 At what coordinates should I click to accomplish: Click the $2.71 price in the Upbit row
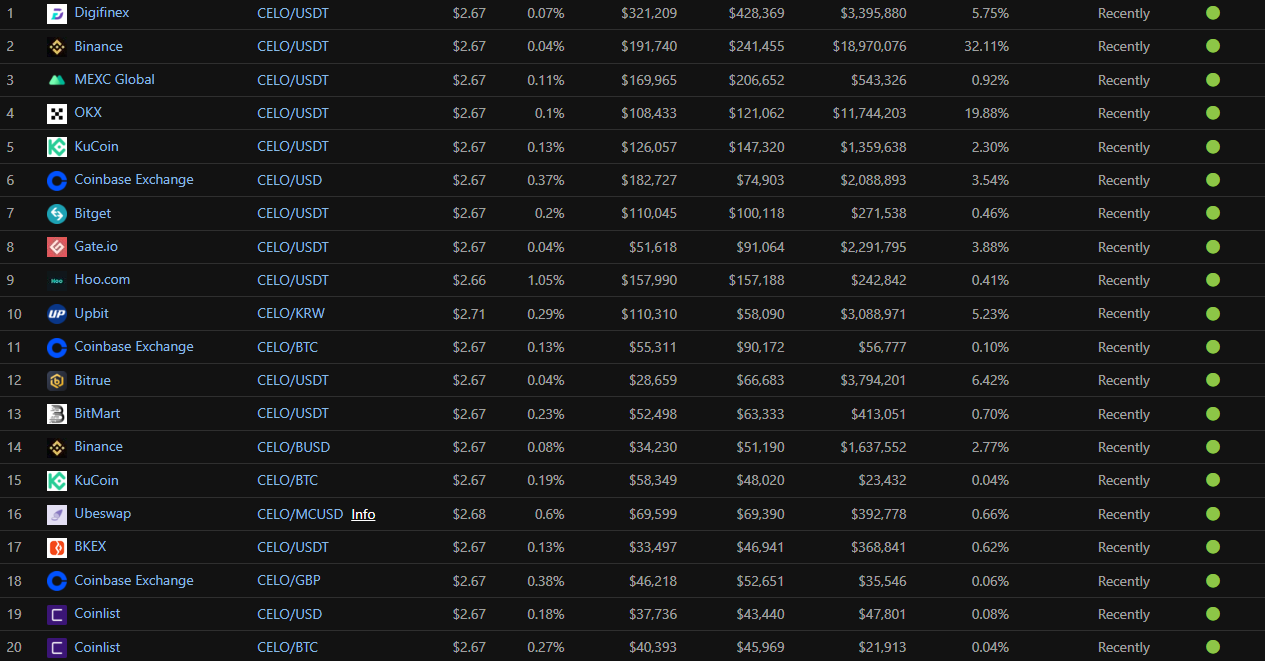[x=469, y=314]
